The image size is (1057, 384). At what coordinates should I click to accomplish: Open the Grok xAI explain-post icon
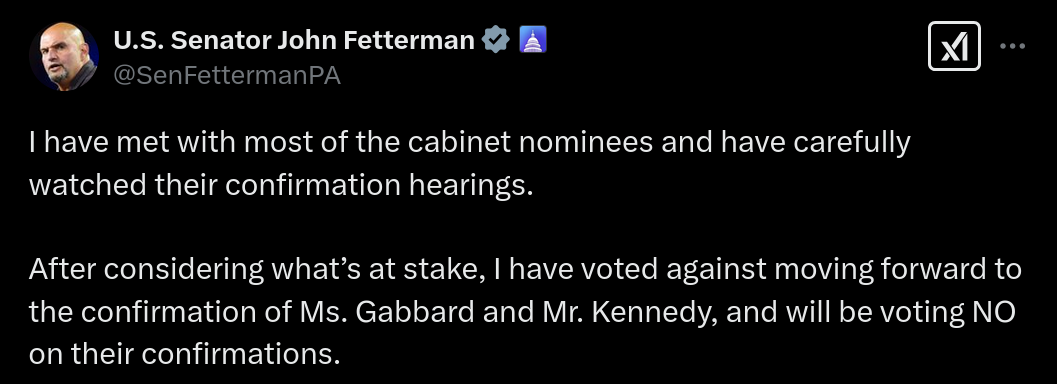954,46
